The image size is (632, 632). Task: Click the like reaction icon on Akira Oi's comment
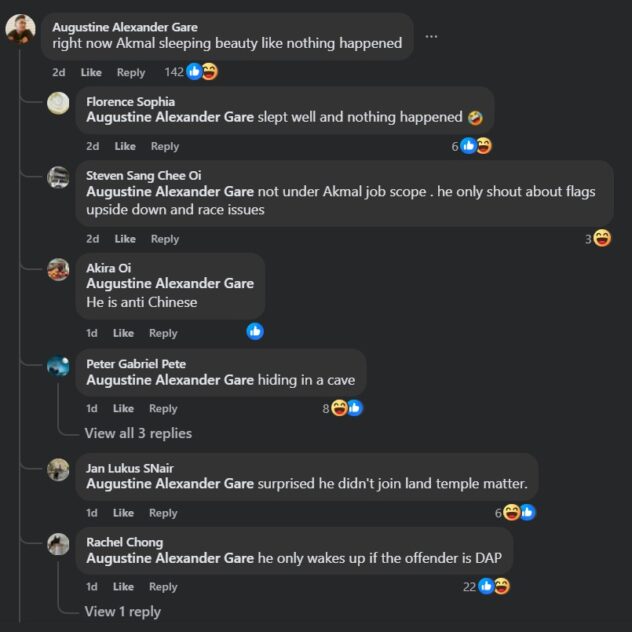tap(255, 331)
